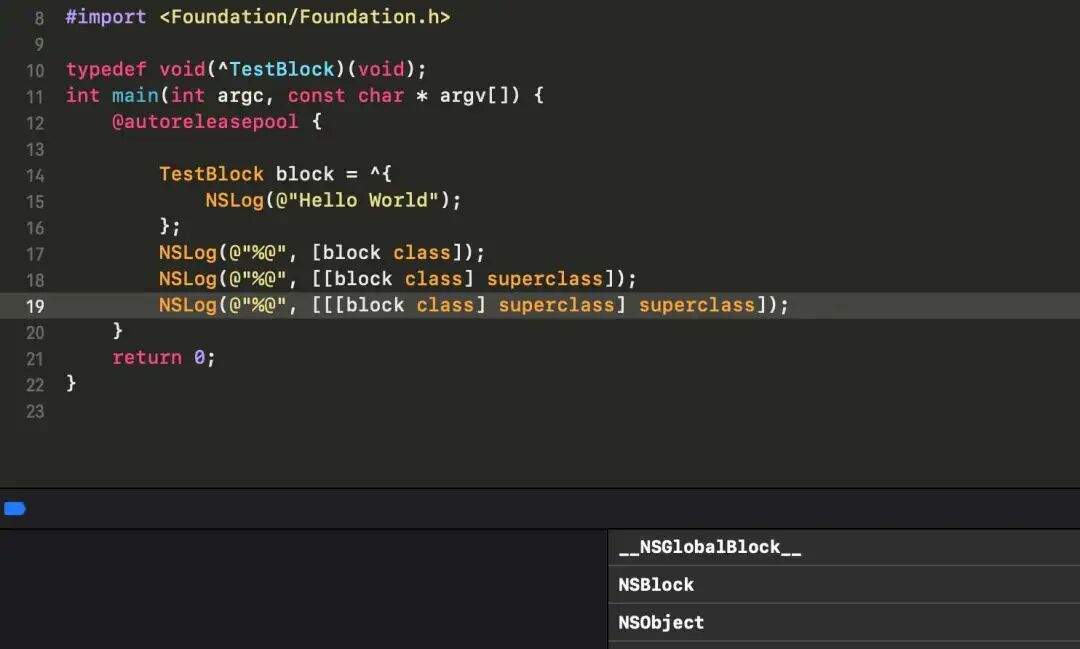Click the argc parameter name
Image resolution: width=1080 pixels, height=649 pixels.
tap(240, 95)
